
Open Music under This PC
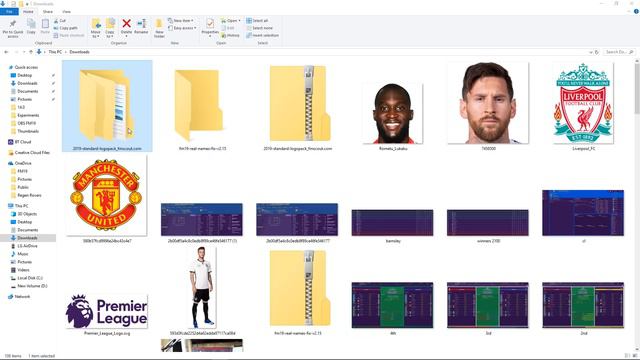point(19,254)
